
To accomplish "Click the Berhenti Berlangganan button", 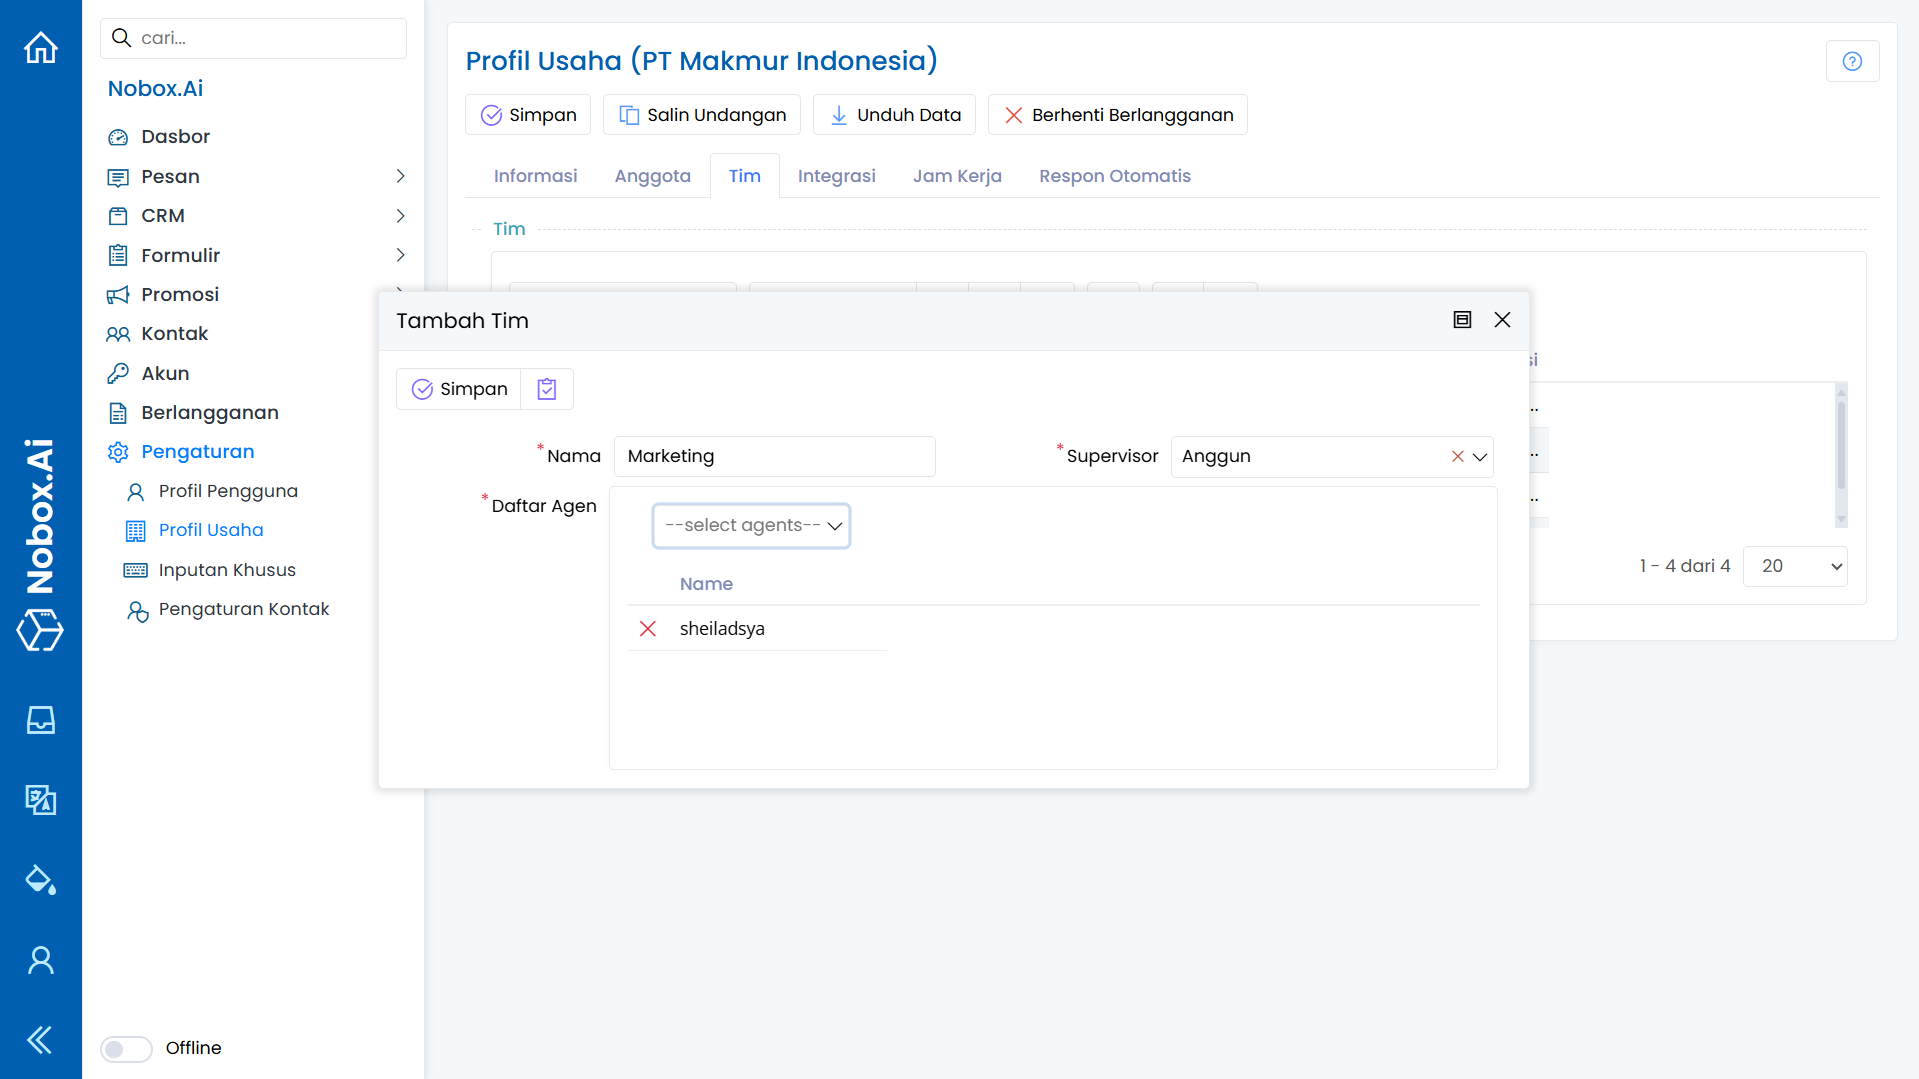I will (1117, 115).
